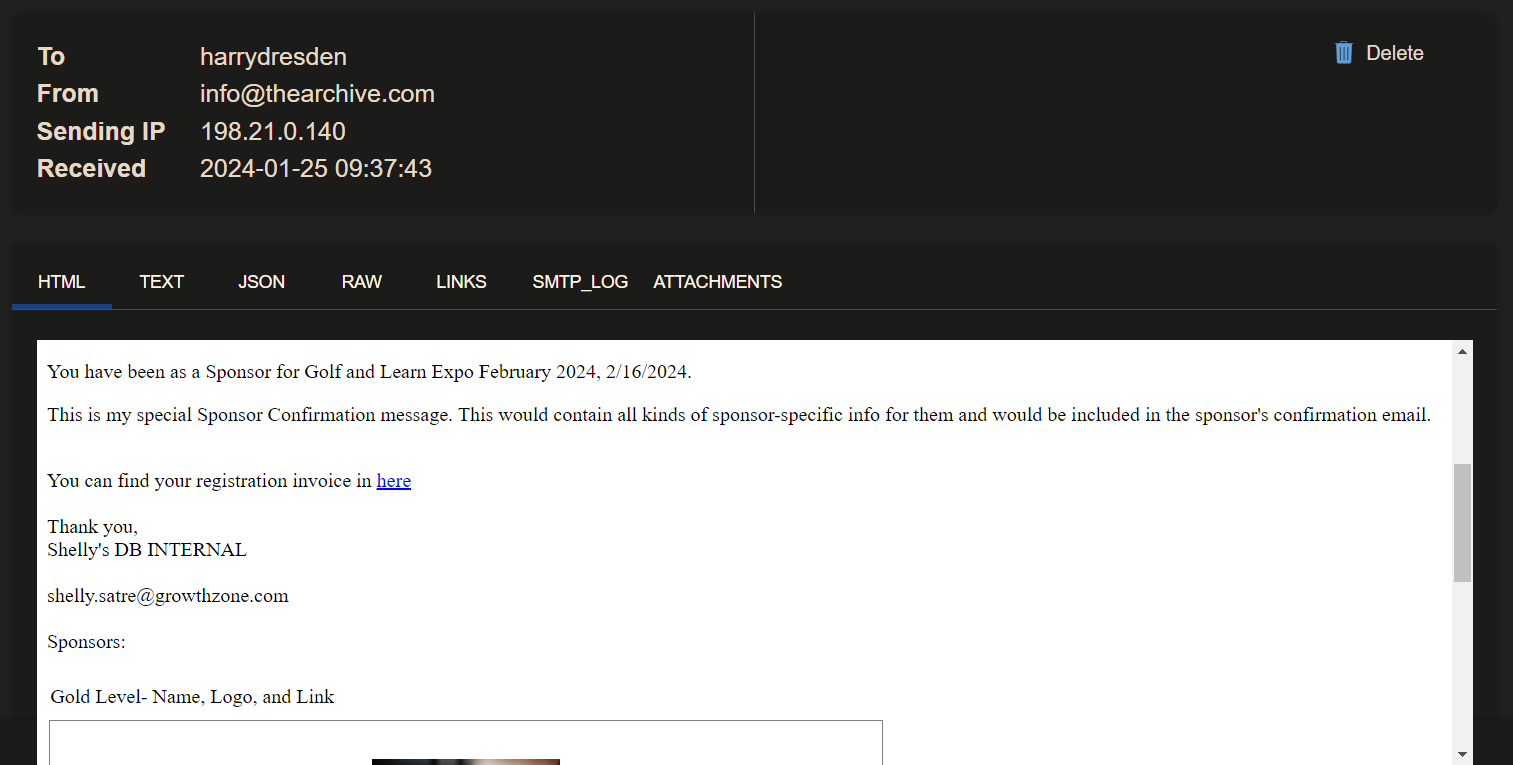Click the sponsor logo thumbnail
This screenshot has height=765, width=1513.
pyautogui.click(x=465, y=761)
